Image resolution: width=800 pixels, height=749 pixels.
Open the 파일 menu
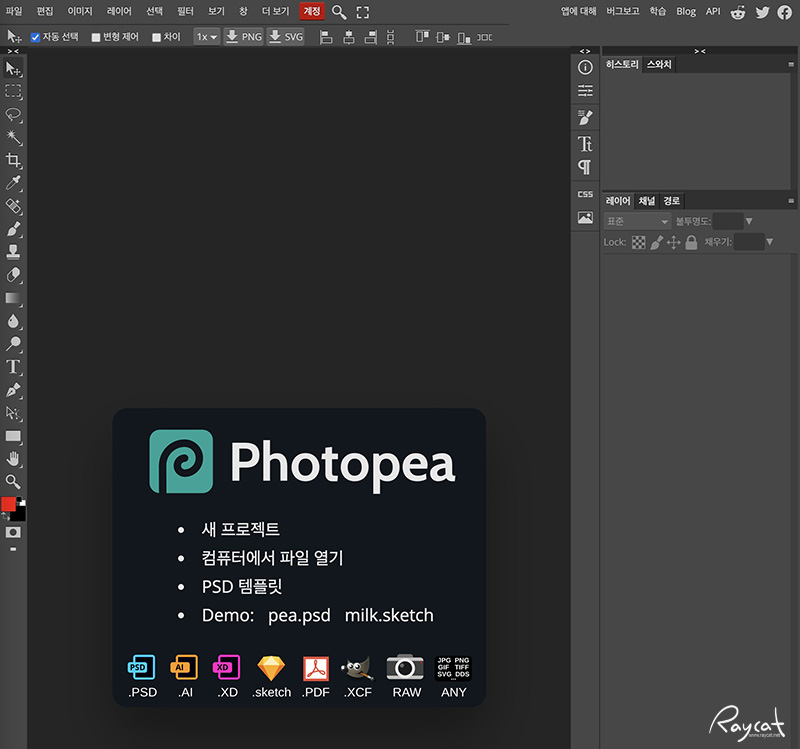(x=14, y=11)
